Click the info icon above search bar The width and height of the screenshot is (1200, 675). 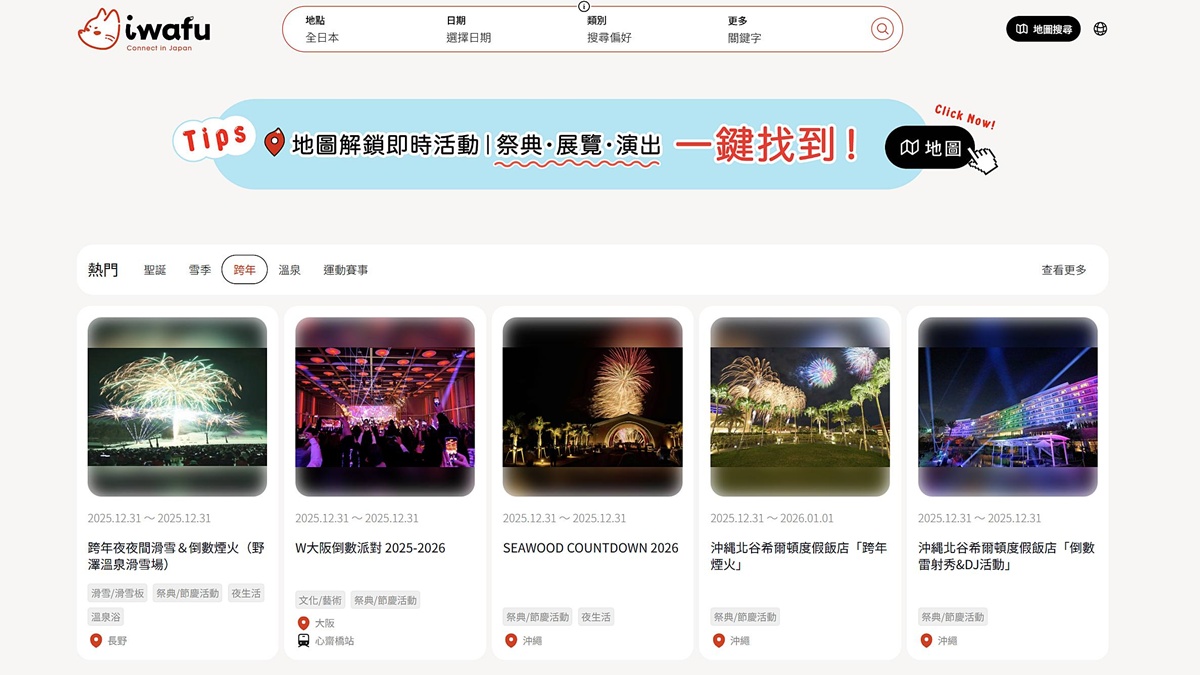coord(584,6)
